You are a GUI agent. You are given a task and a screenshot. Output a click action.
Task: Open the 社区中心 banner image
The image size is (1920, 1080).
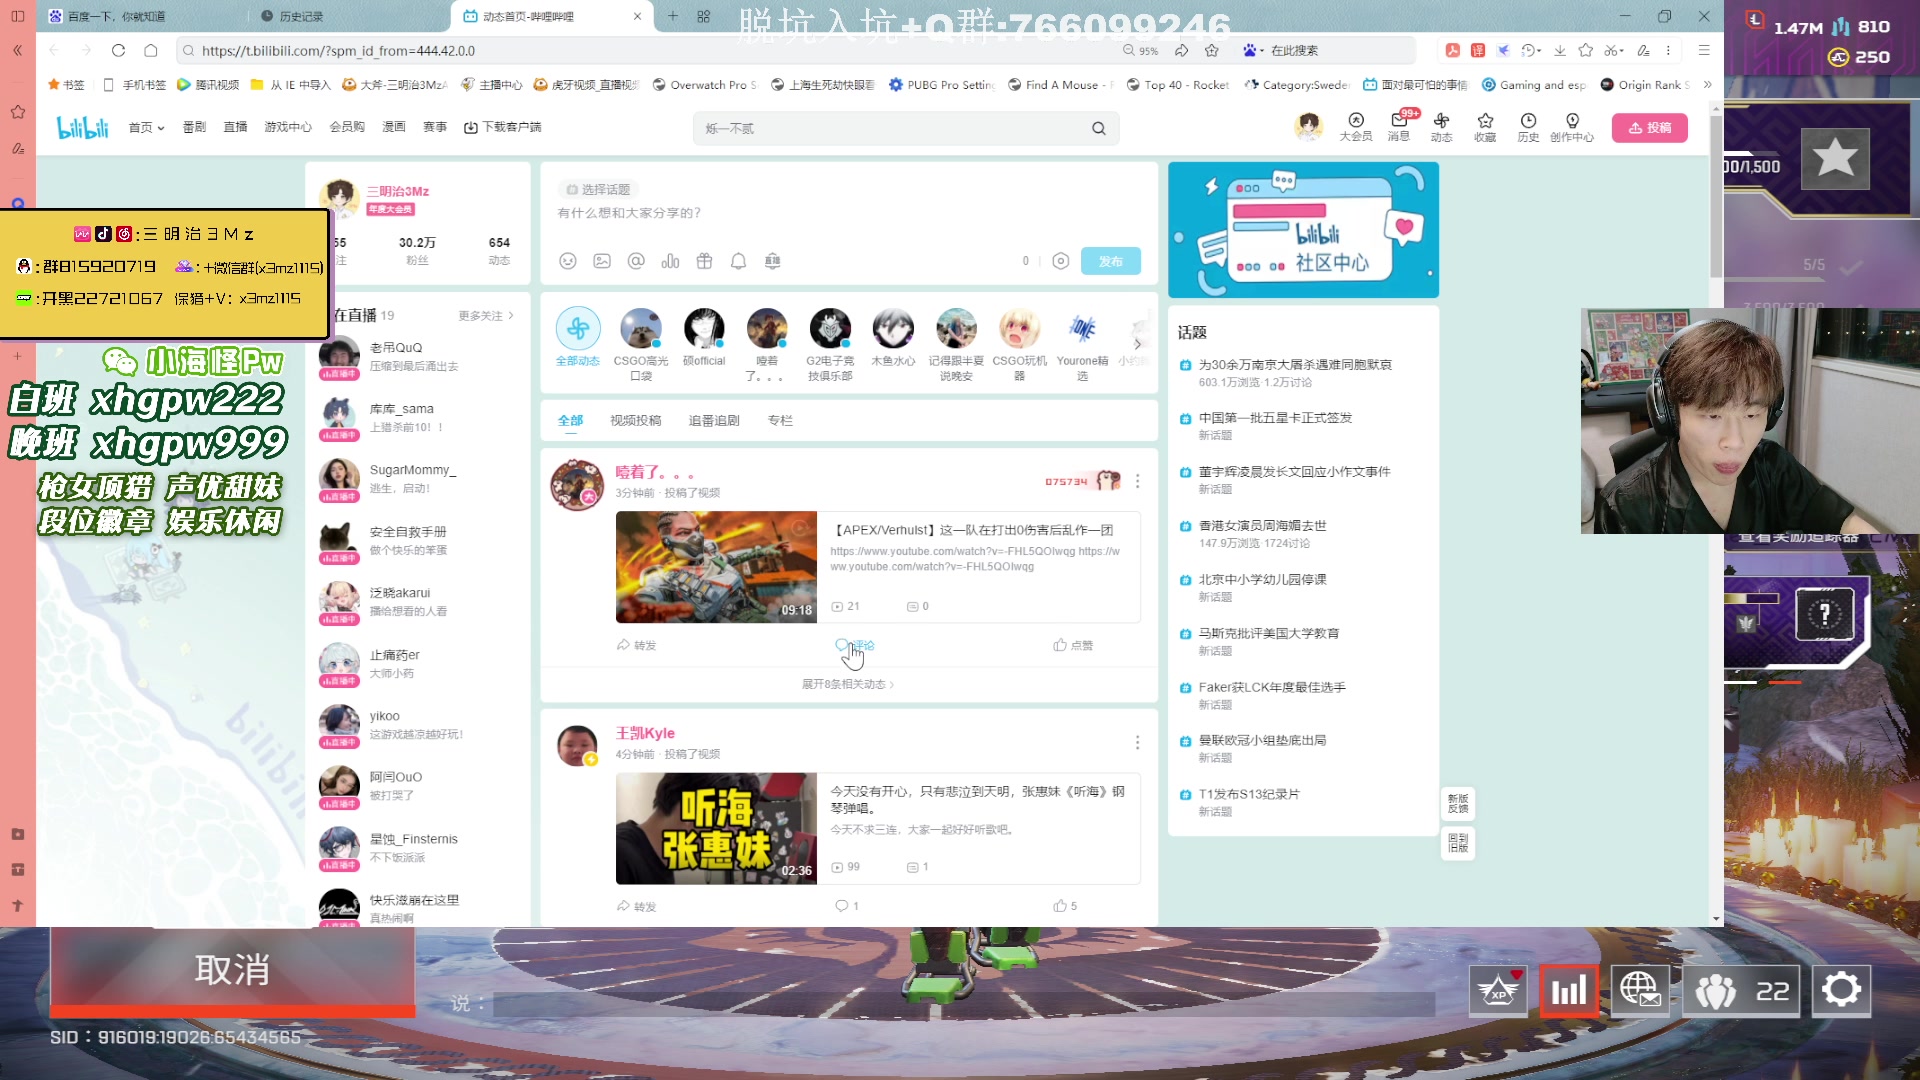tap(1303, 230)
